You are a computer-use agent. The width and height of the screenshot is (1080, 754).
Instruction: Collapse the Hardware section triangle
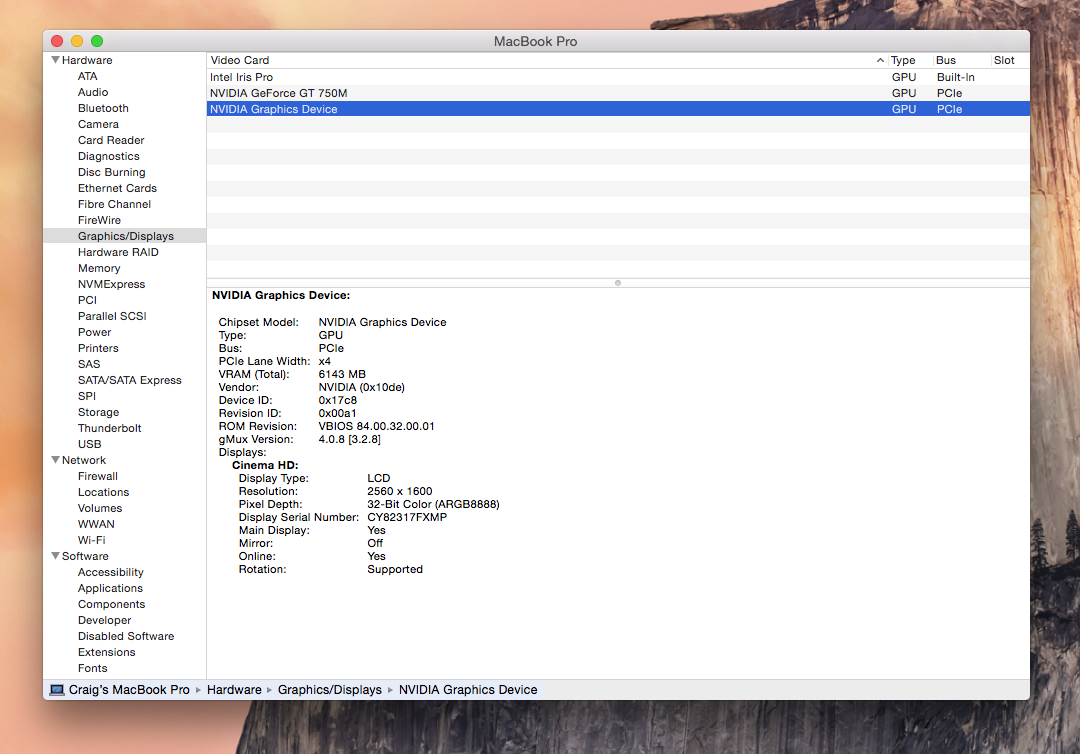pos(55,60)
